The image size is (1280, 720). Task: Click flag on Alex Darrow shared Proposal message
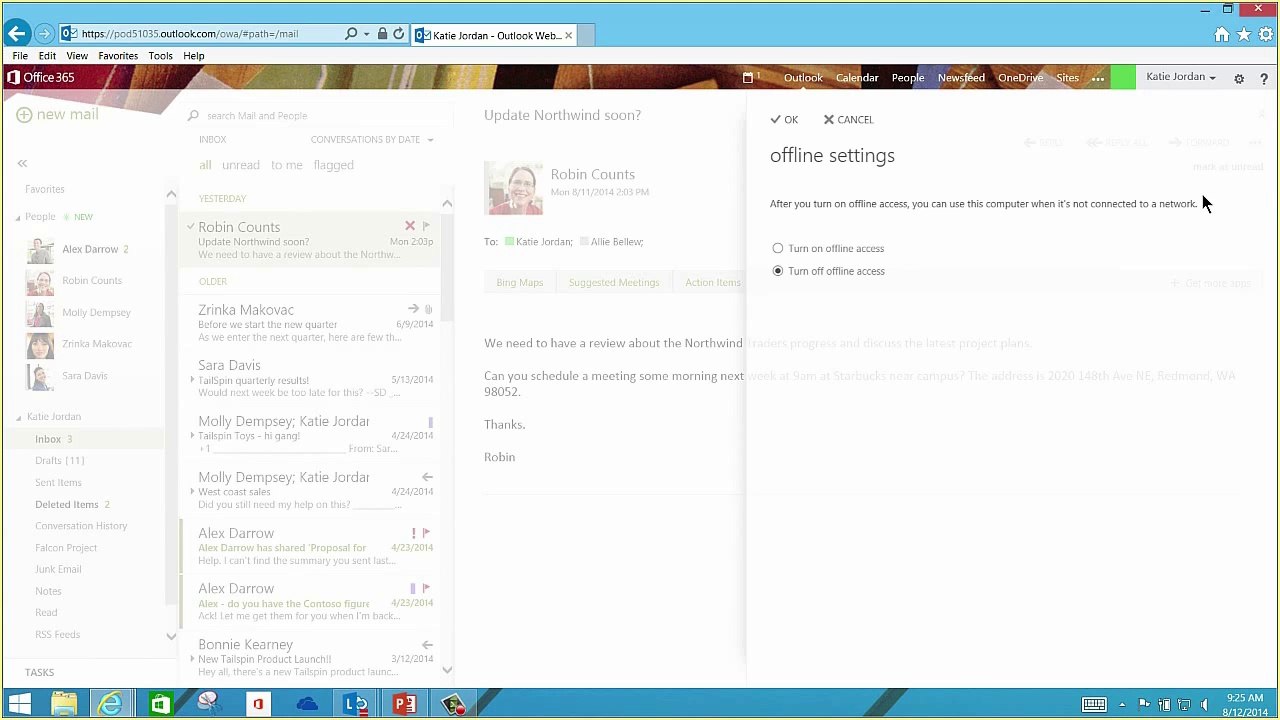click(426, 533)
